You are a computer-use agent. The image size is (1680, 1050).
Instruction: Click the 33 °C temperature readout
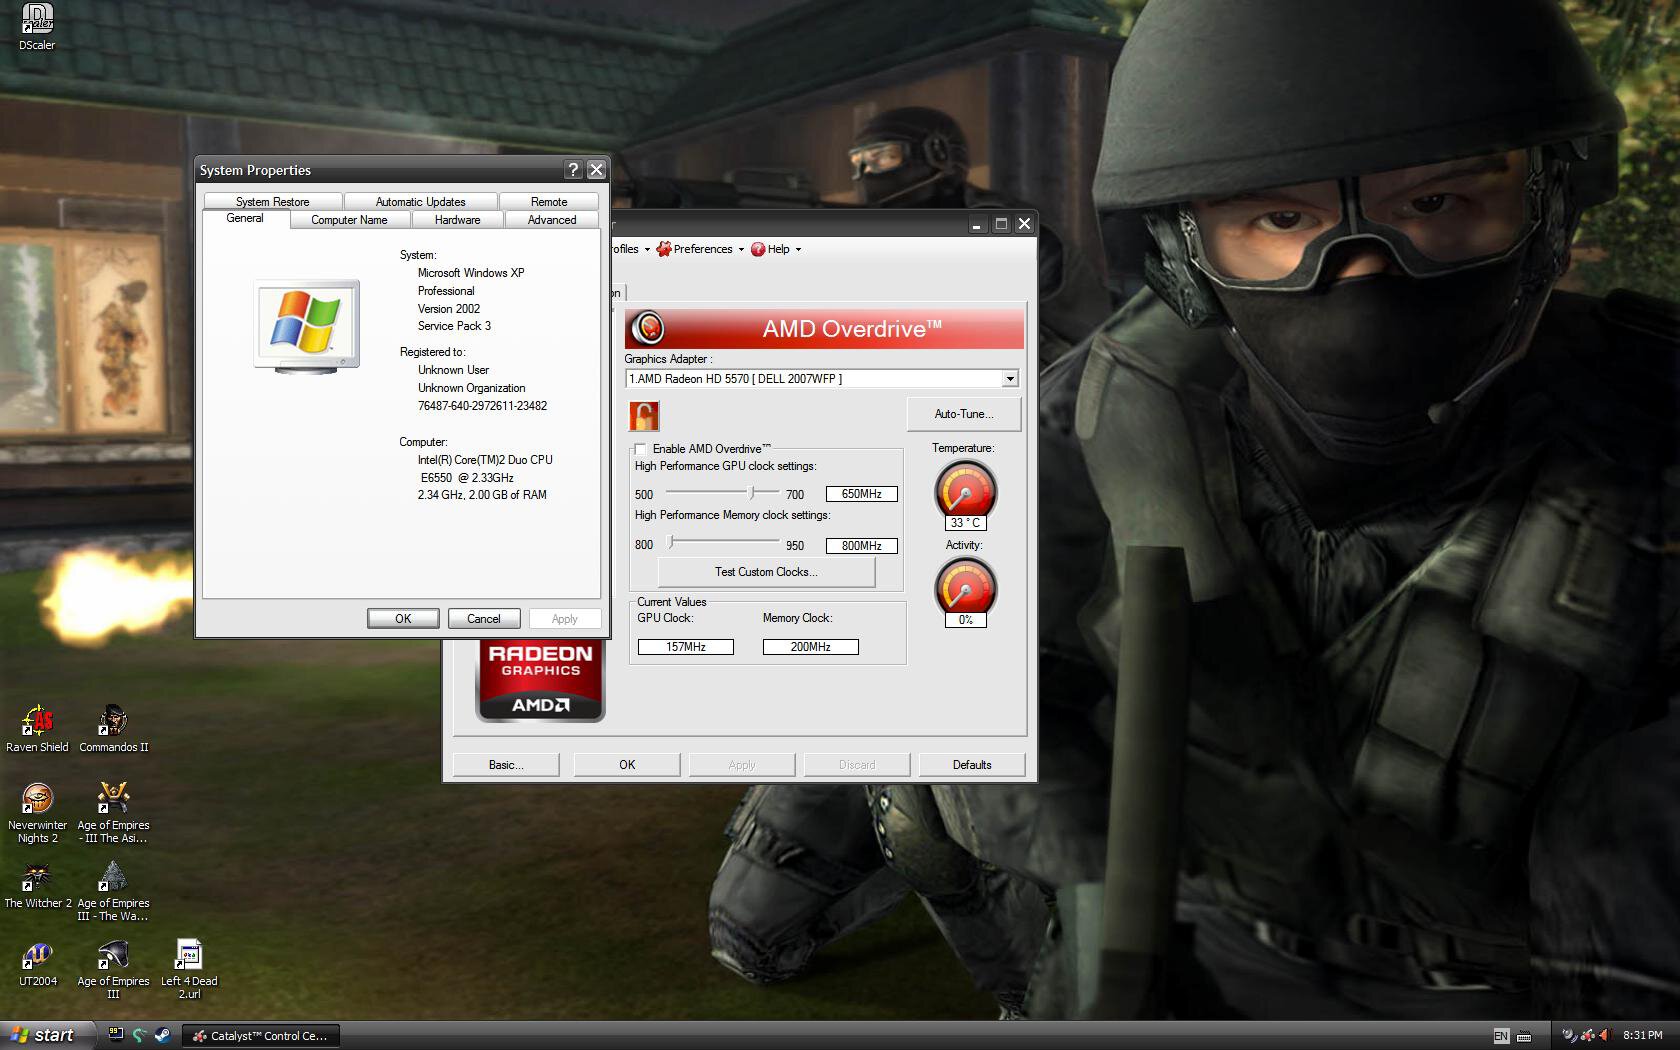pos(965,523)
